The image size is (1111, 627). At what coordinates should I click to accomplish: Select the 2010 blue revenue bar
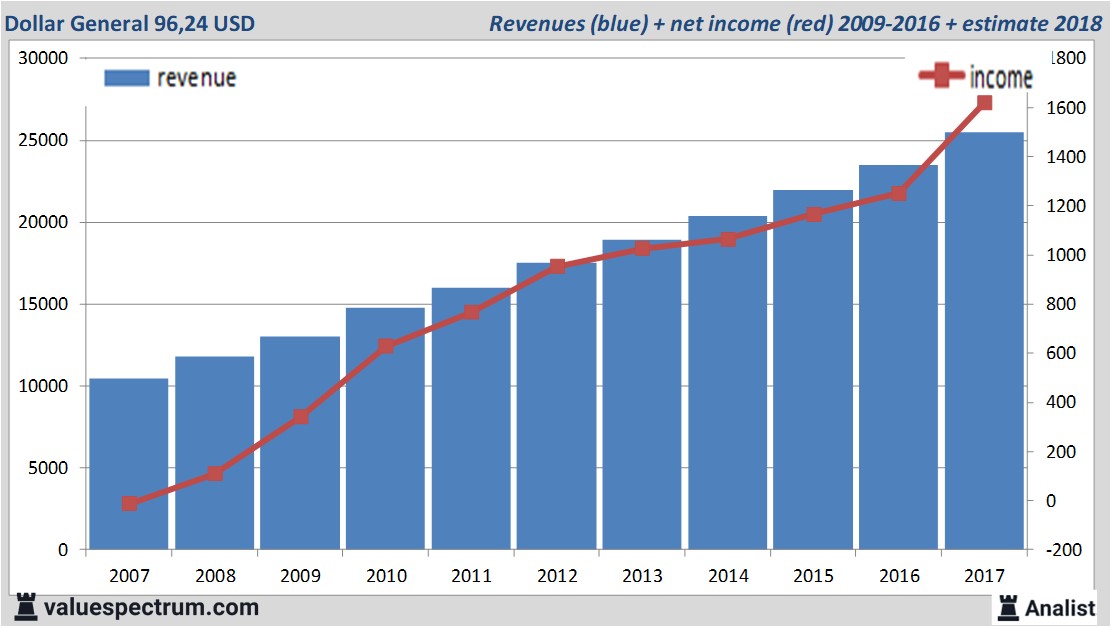(x=385, y=429)
